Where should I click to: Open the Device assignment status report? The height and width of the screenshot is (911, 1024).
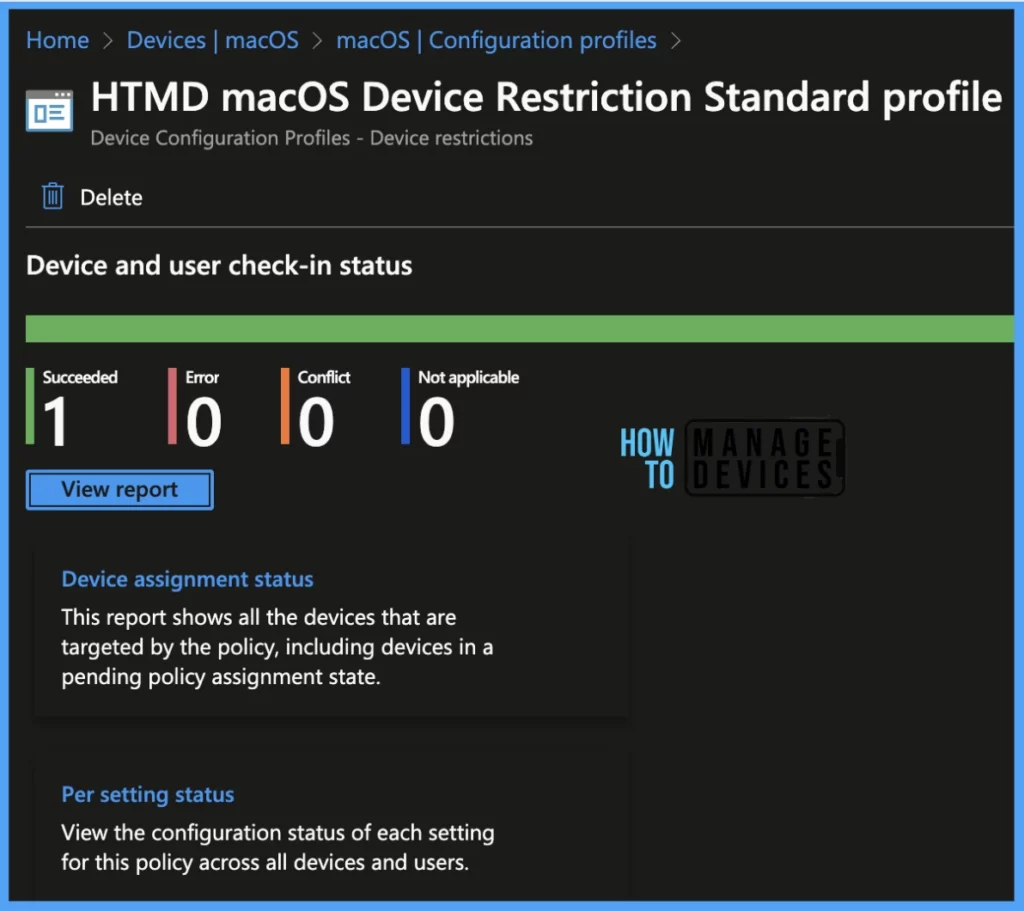point(187,579)
